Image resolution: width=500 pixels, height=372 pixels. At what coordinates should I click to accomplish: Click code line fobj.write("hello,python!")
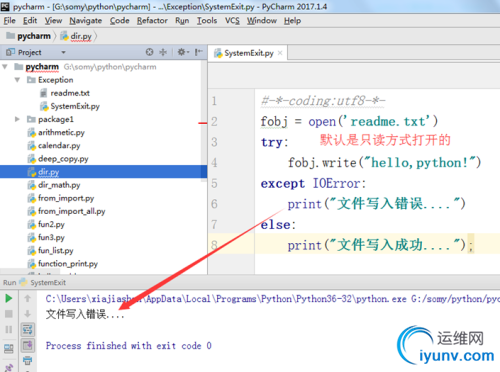(x=385, y=163)
